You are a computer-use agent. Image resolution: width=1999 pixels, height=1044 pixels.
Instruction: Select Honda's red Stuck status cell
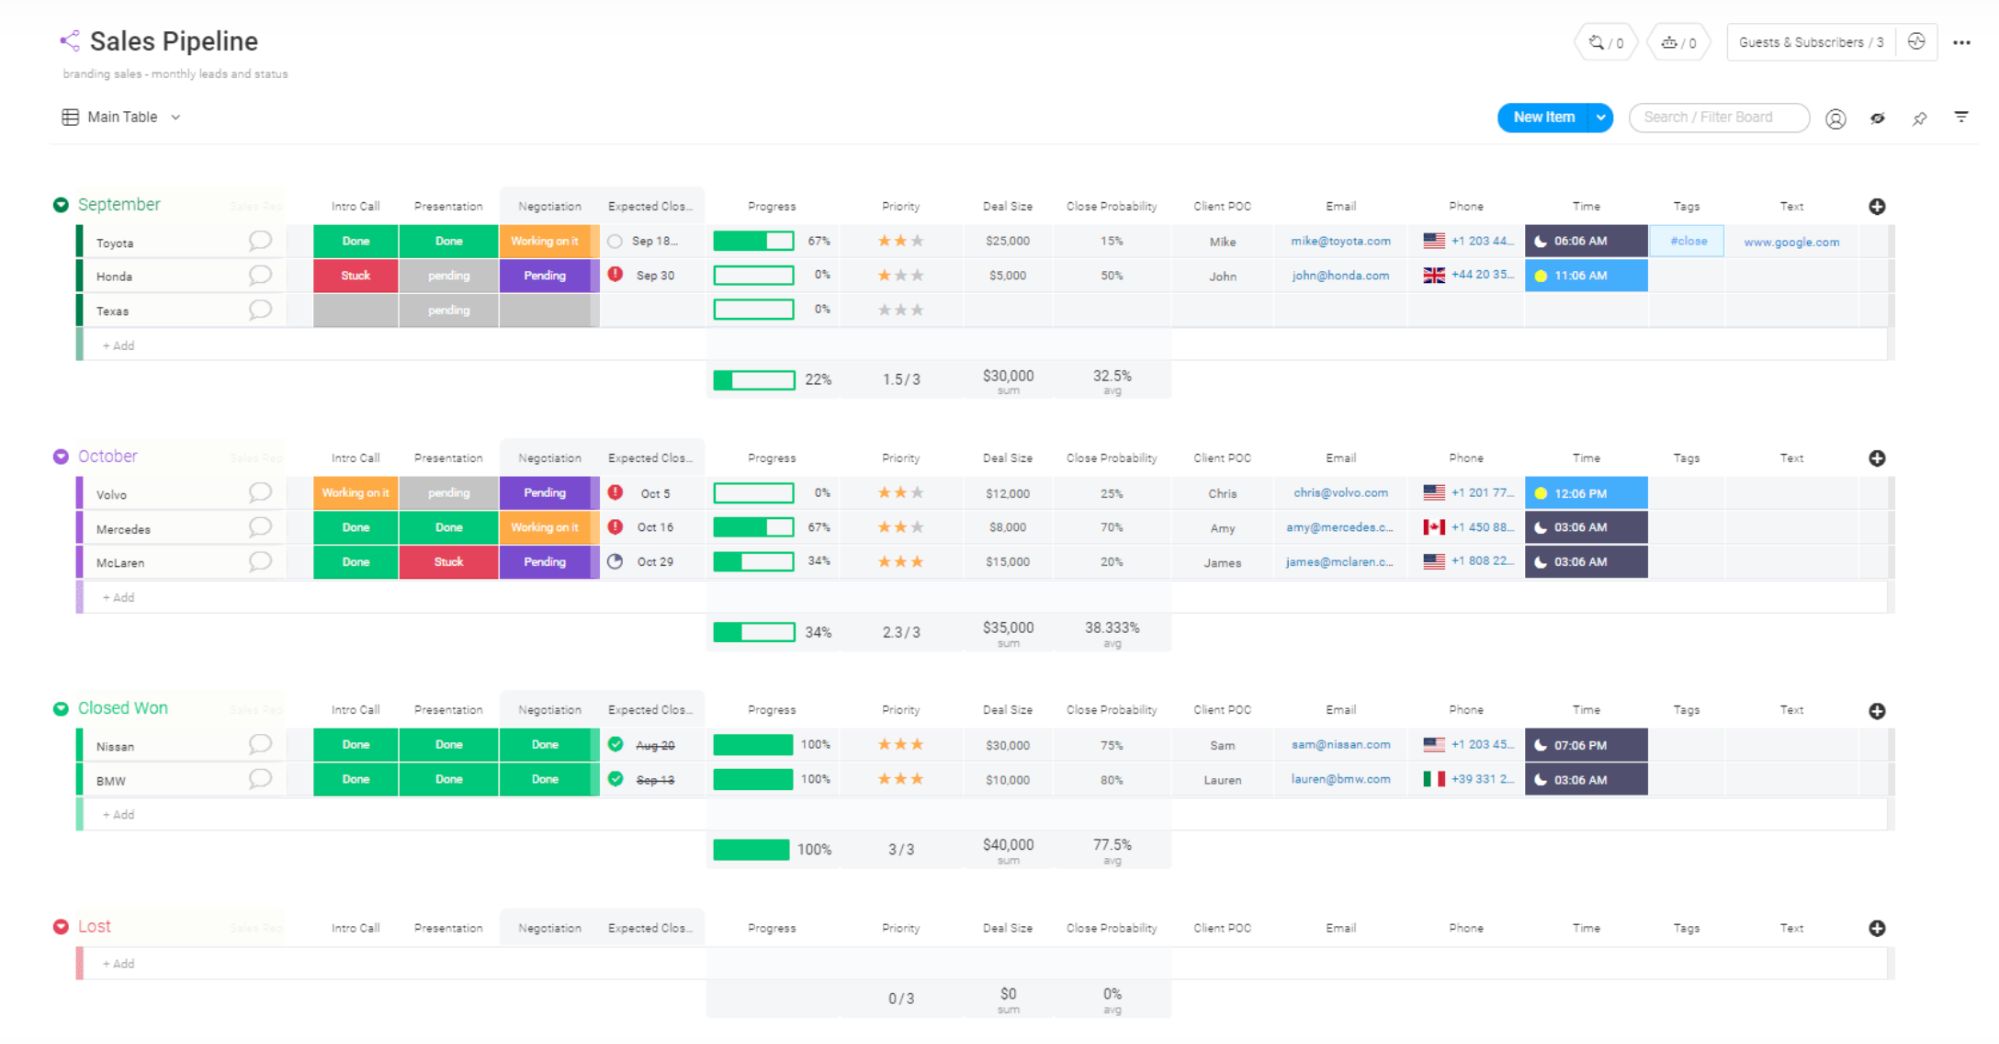[x=355, y=275]
